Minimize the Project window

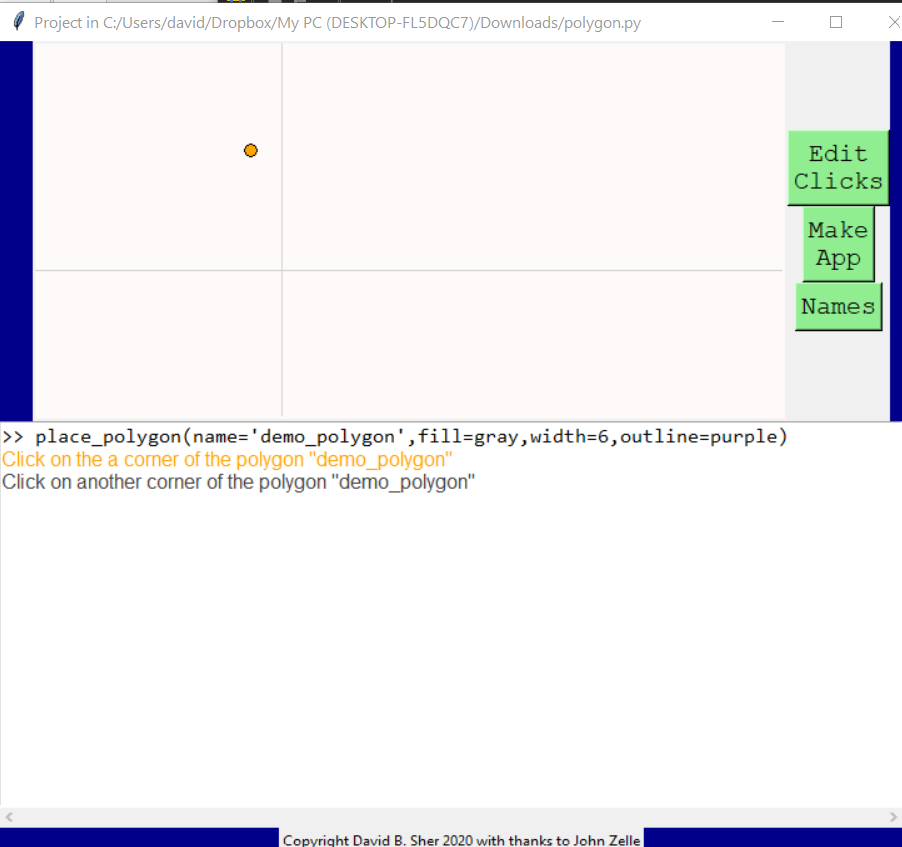pos(778,22)
